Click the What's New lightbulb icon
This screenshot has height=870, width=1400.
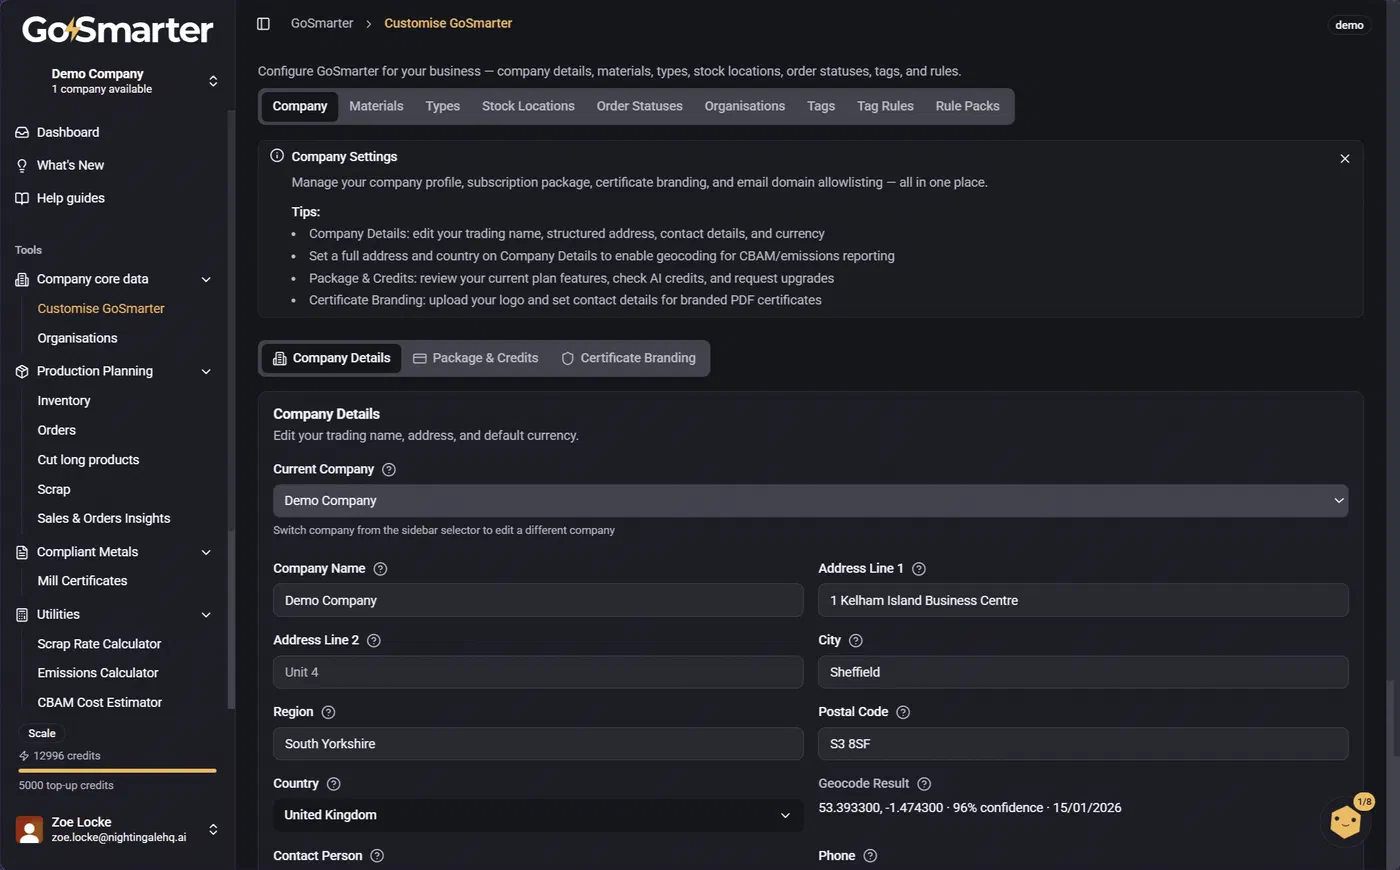coord(22,165)
